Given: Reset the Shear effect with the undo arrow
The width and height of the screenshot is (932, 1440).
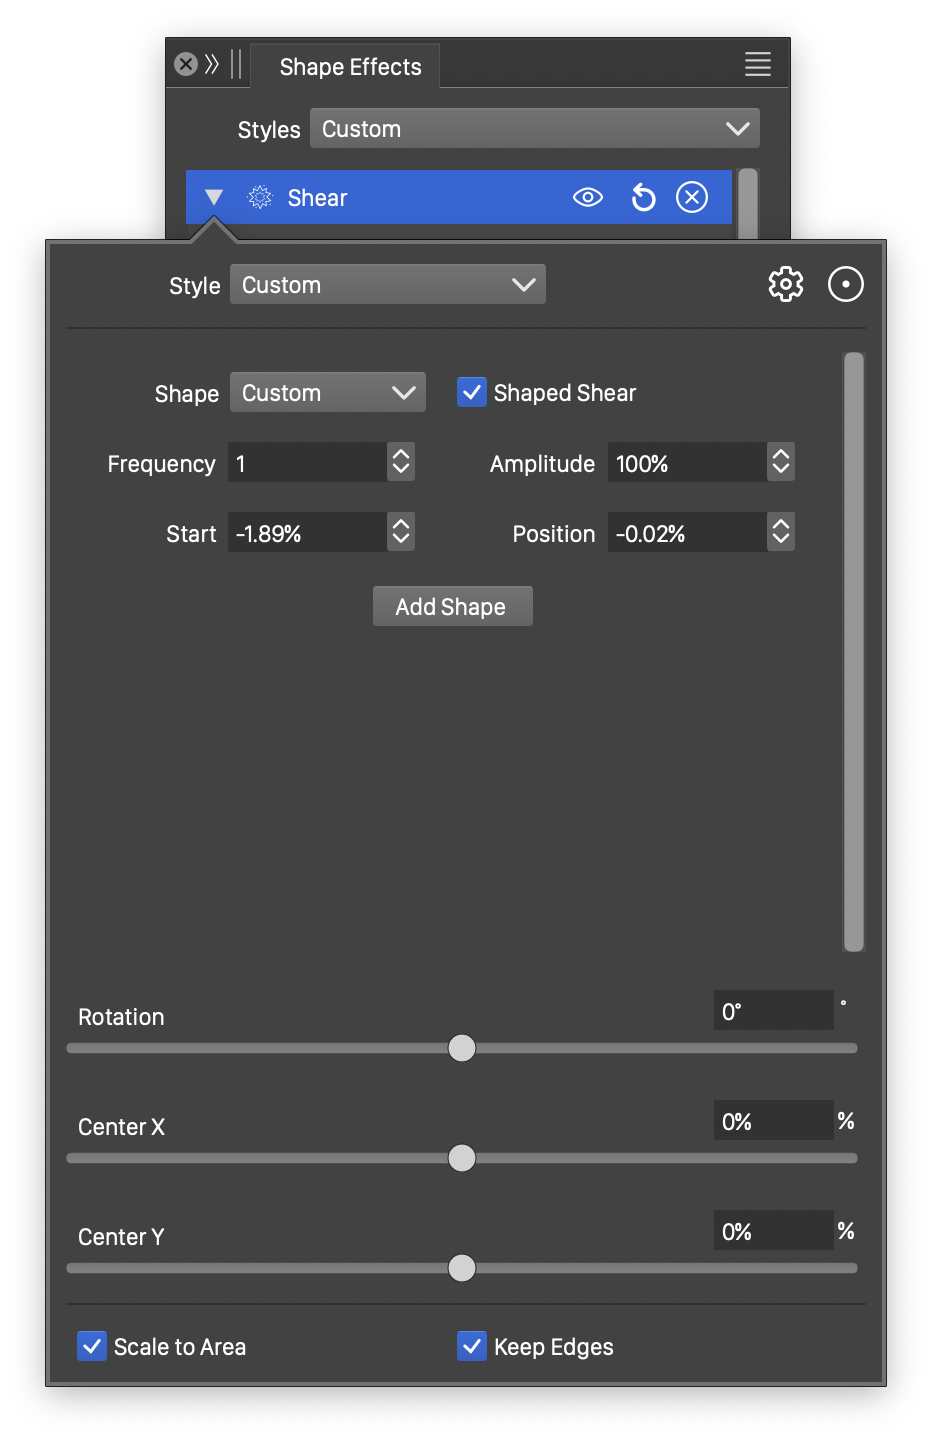Looking at the screenshot, I should pyautogui.click(x=643, y=198).
